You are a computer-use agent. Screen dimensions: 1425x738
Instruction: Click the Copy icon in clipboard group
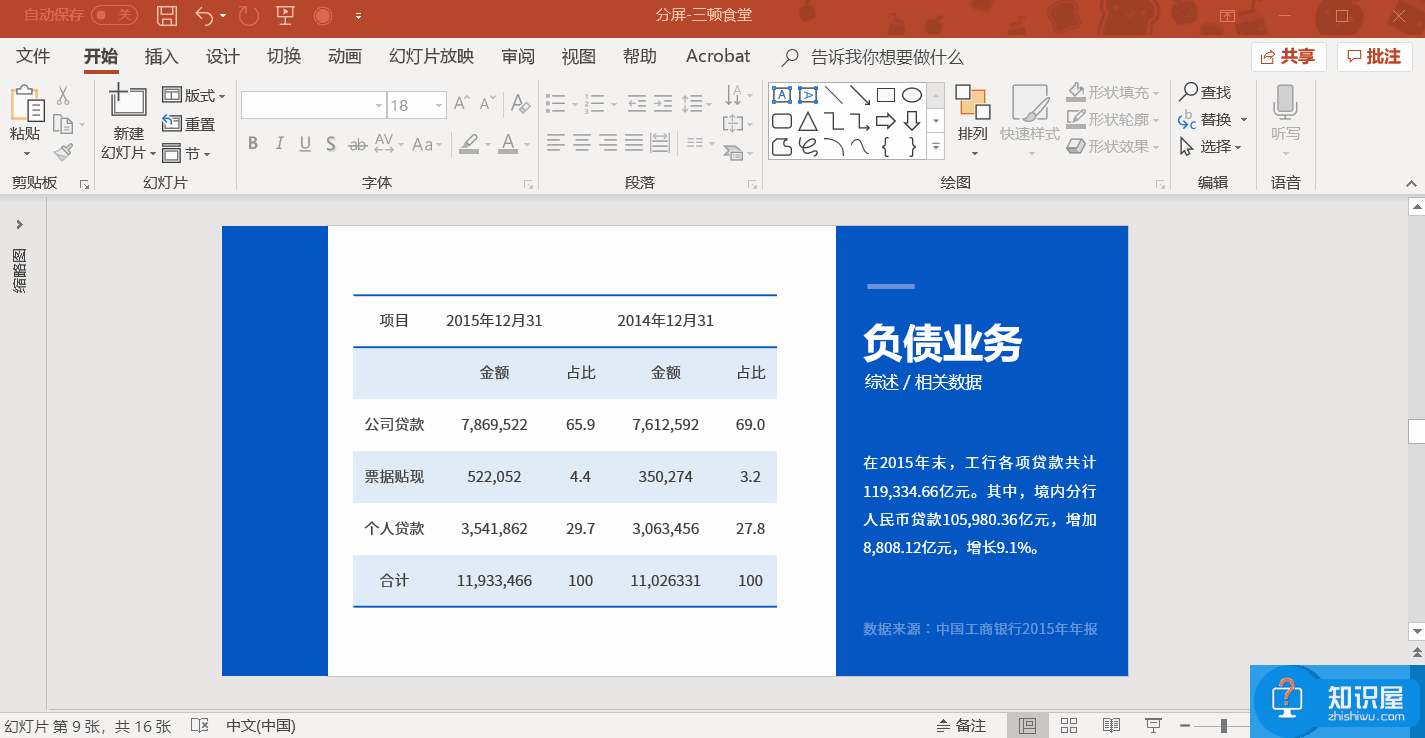(63, 124)
